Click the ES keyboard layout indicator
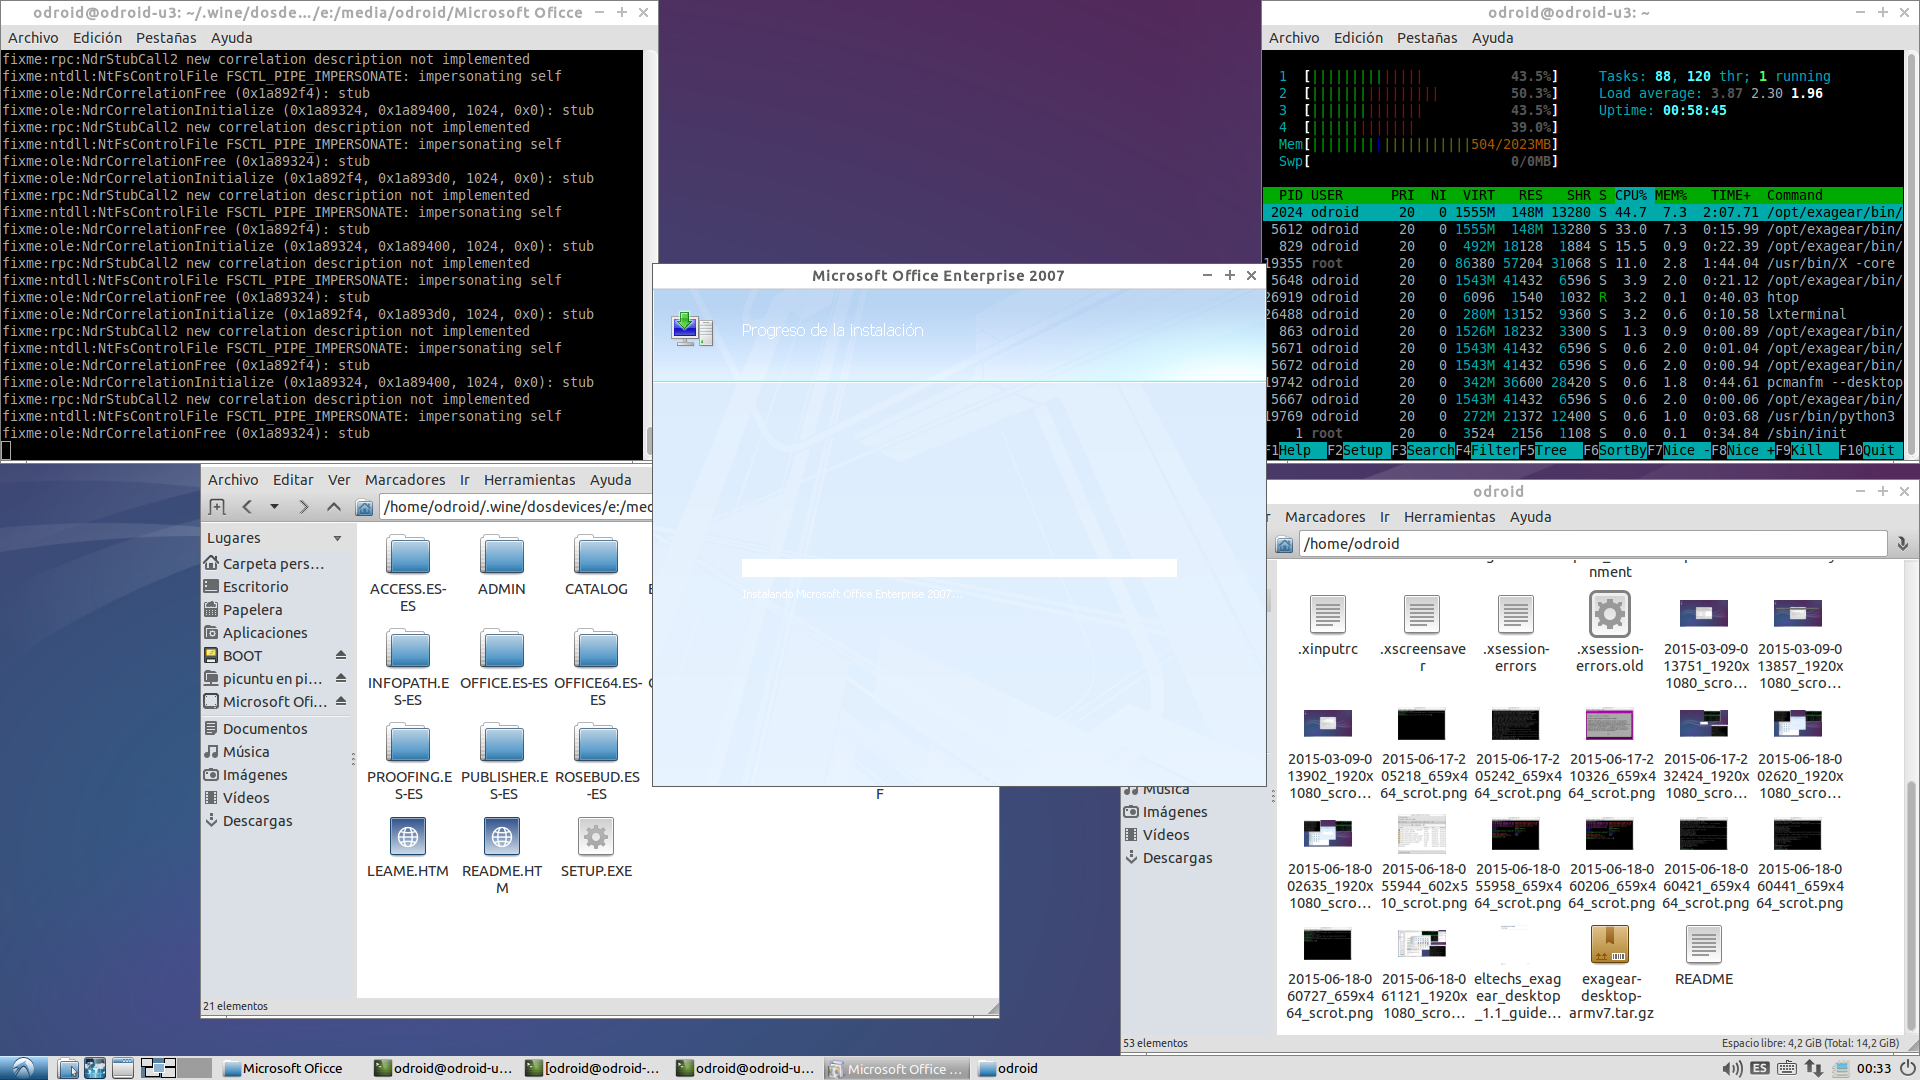This screenshot has height=1080, width=1920. click(x=1760, y=1068)
